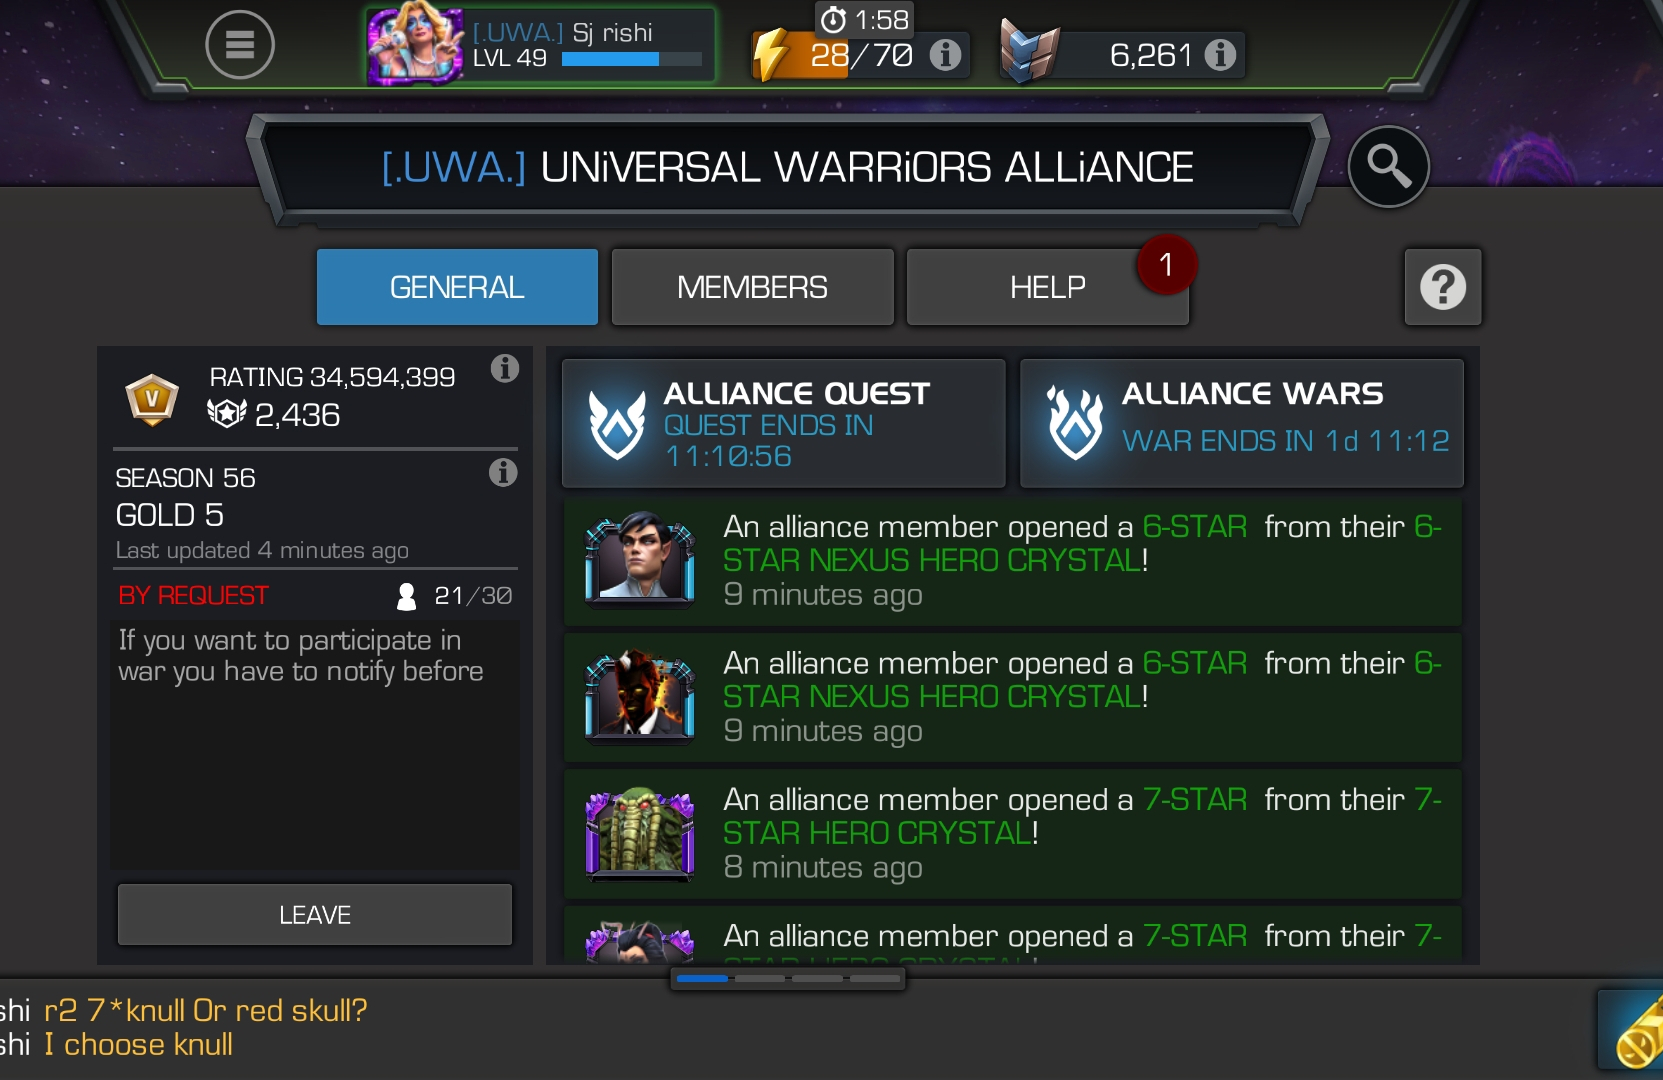Open the Alliance Wars panel
1663x1080 pixels.
tap(1241, 424)
